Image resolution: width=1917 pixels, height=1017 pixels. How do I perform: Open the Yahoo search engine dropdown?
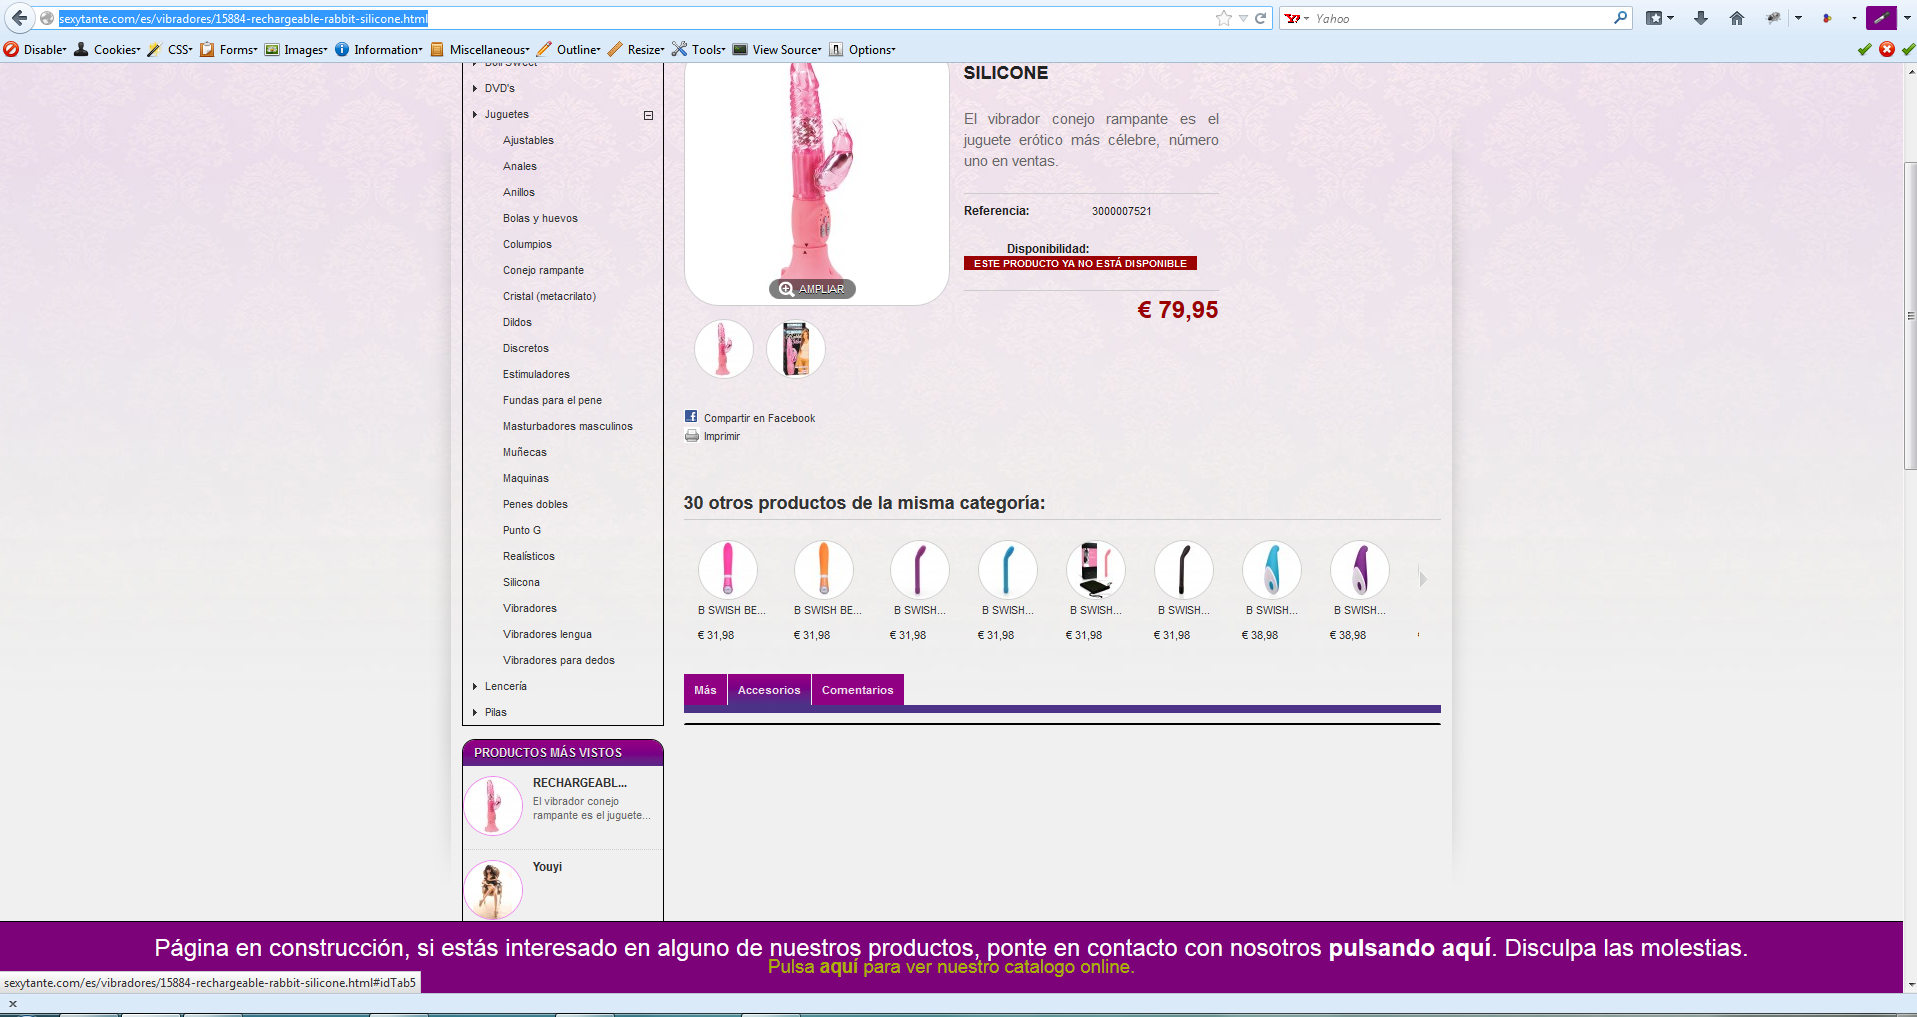[1297, 18]
